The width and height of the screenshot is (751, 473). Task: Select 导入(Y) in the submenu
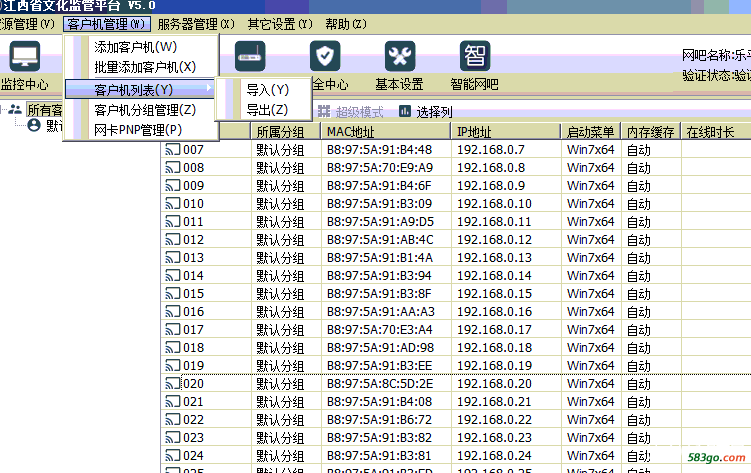point(267,90)
